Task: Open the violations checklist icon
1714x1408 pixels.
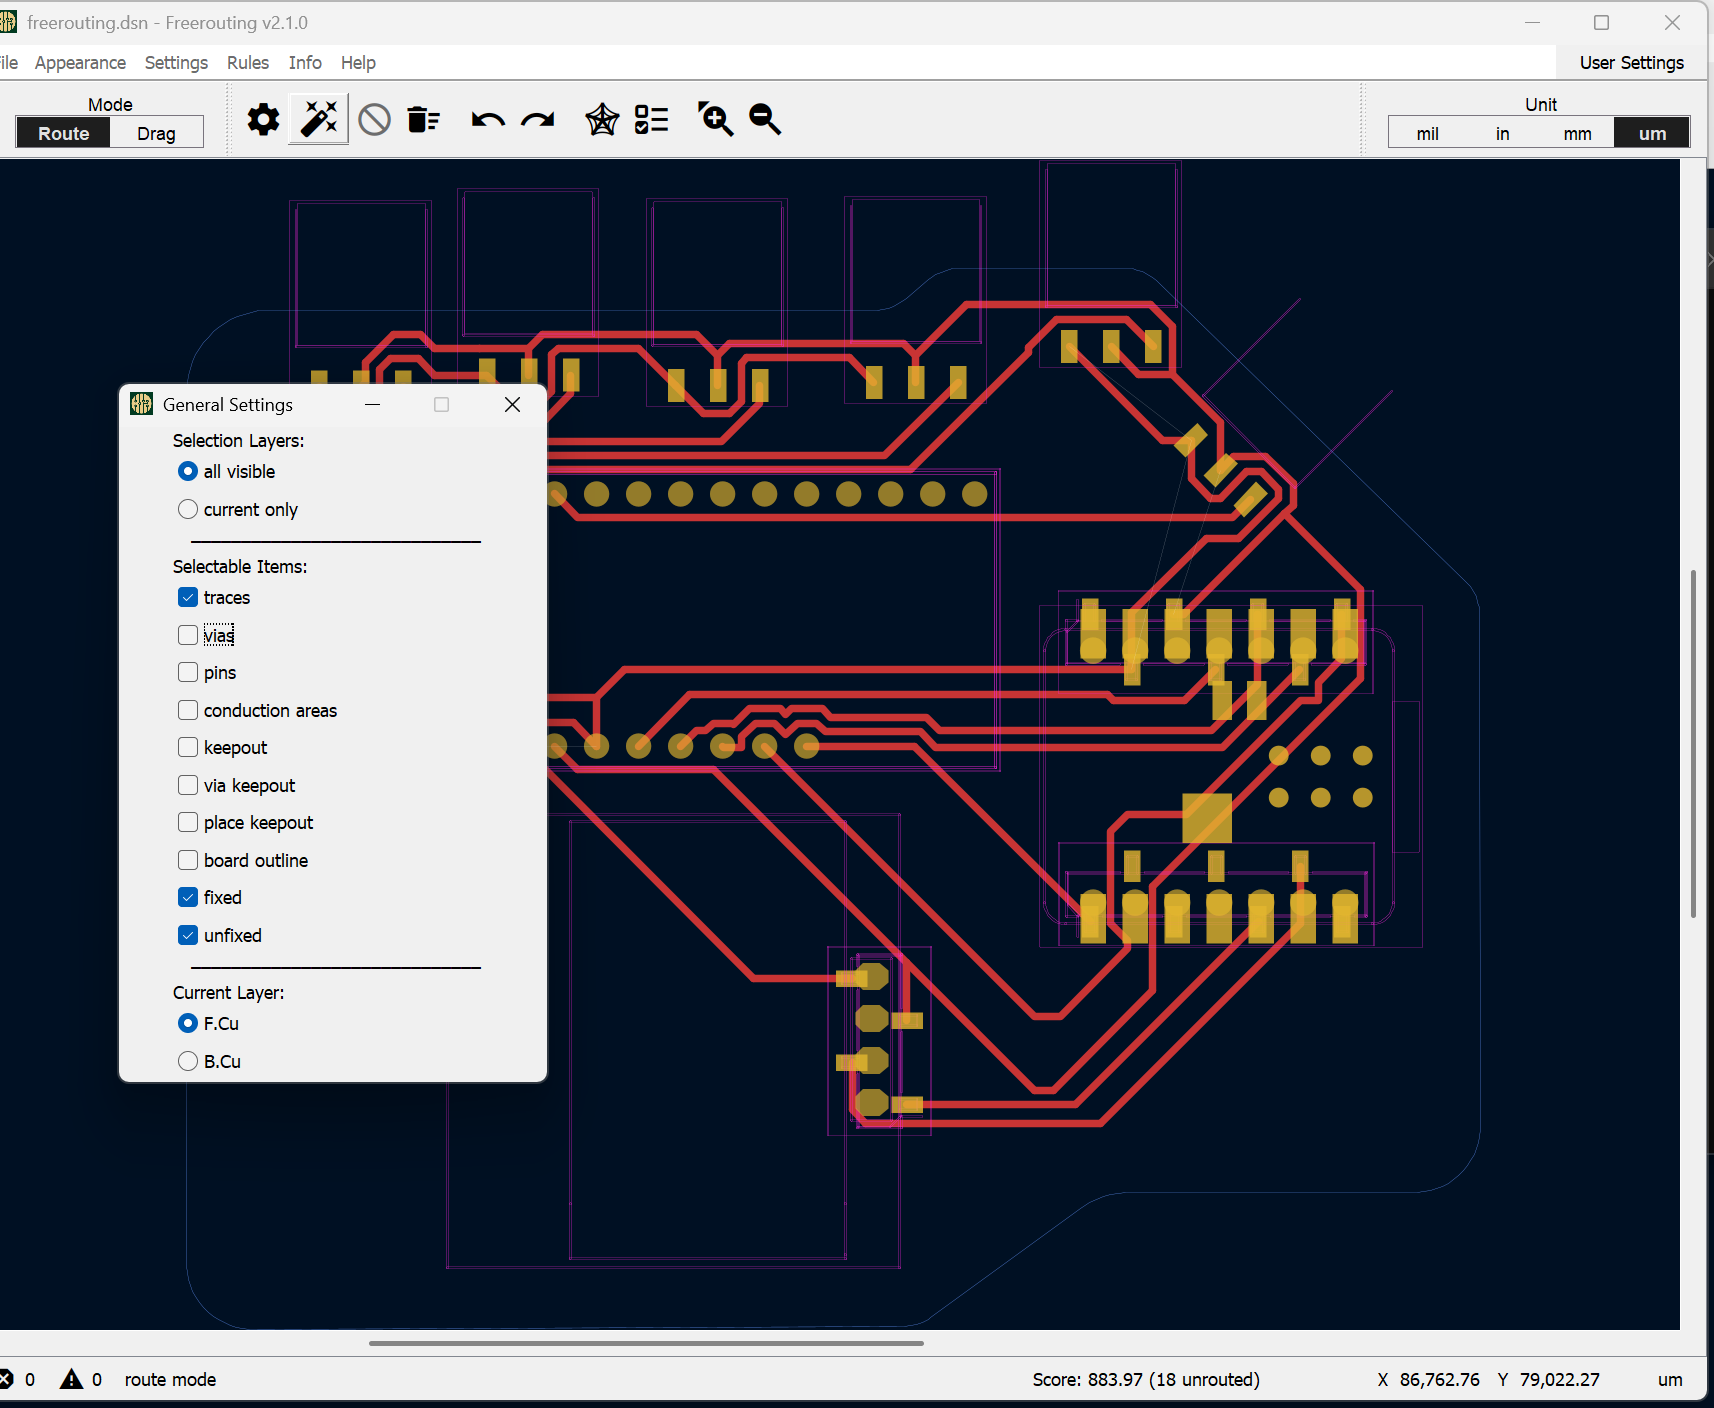Action: tap(652, 120)
